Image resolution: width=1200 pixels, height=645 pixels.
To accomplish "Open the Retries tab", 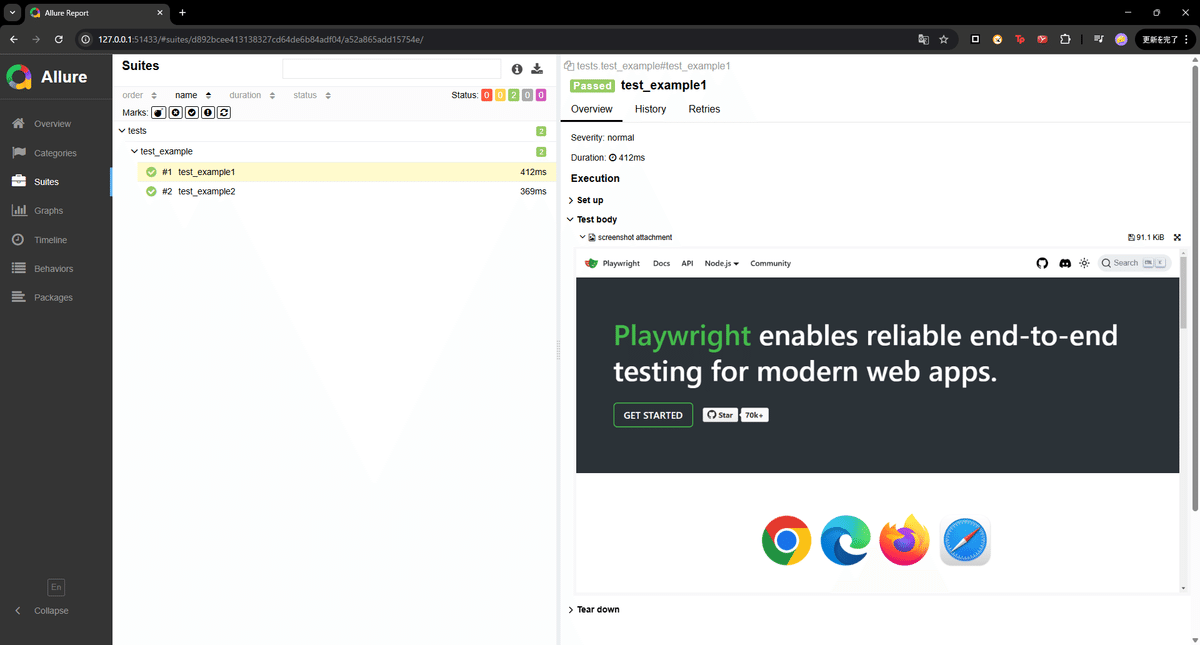I will tap(704, 109).
